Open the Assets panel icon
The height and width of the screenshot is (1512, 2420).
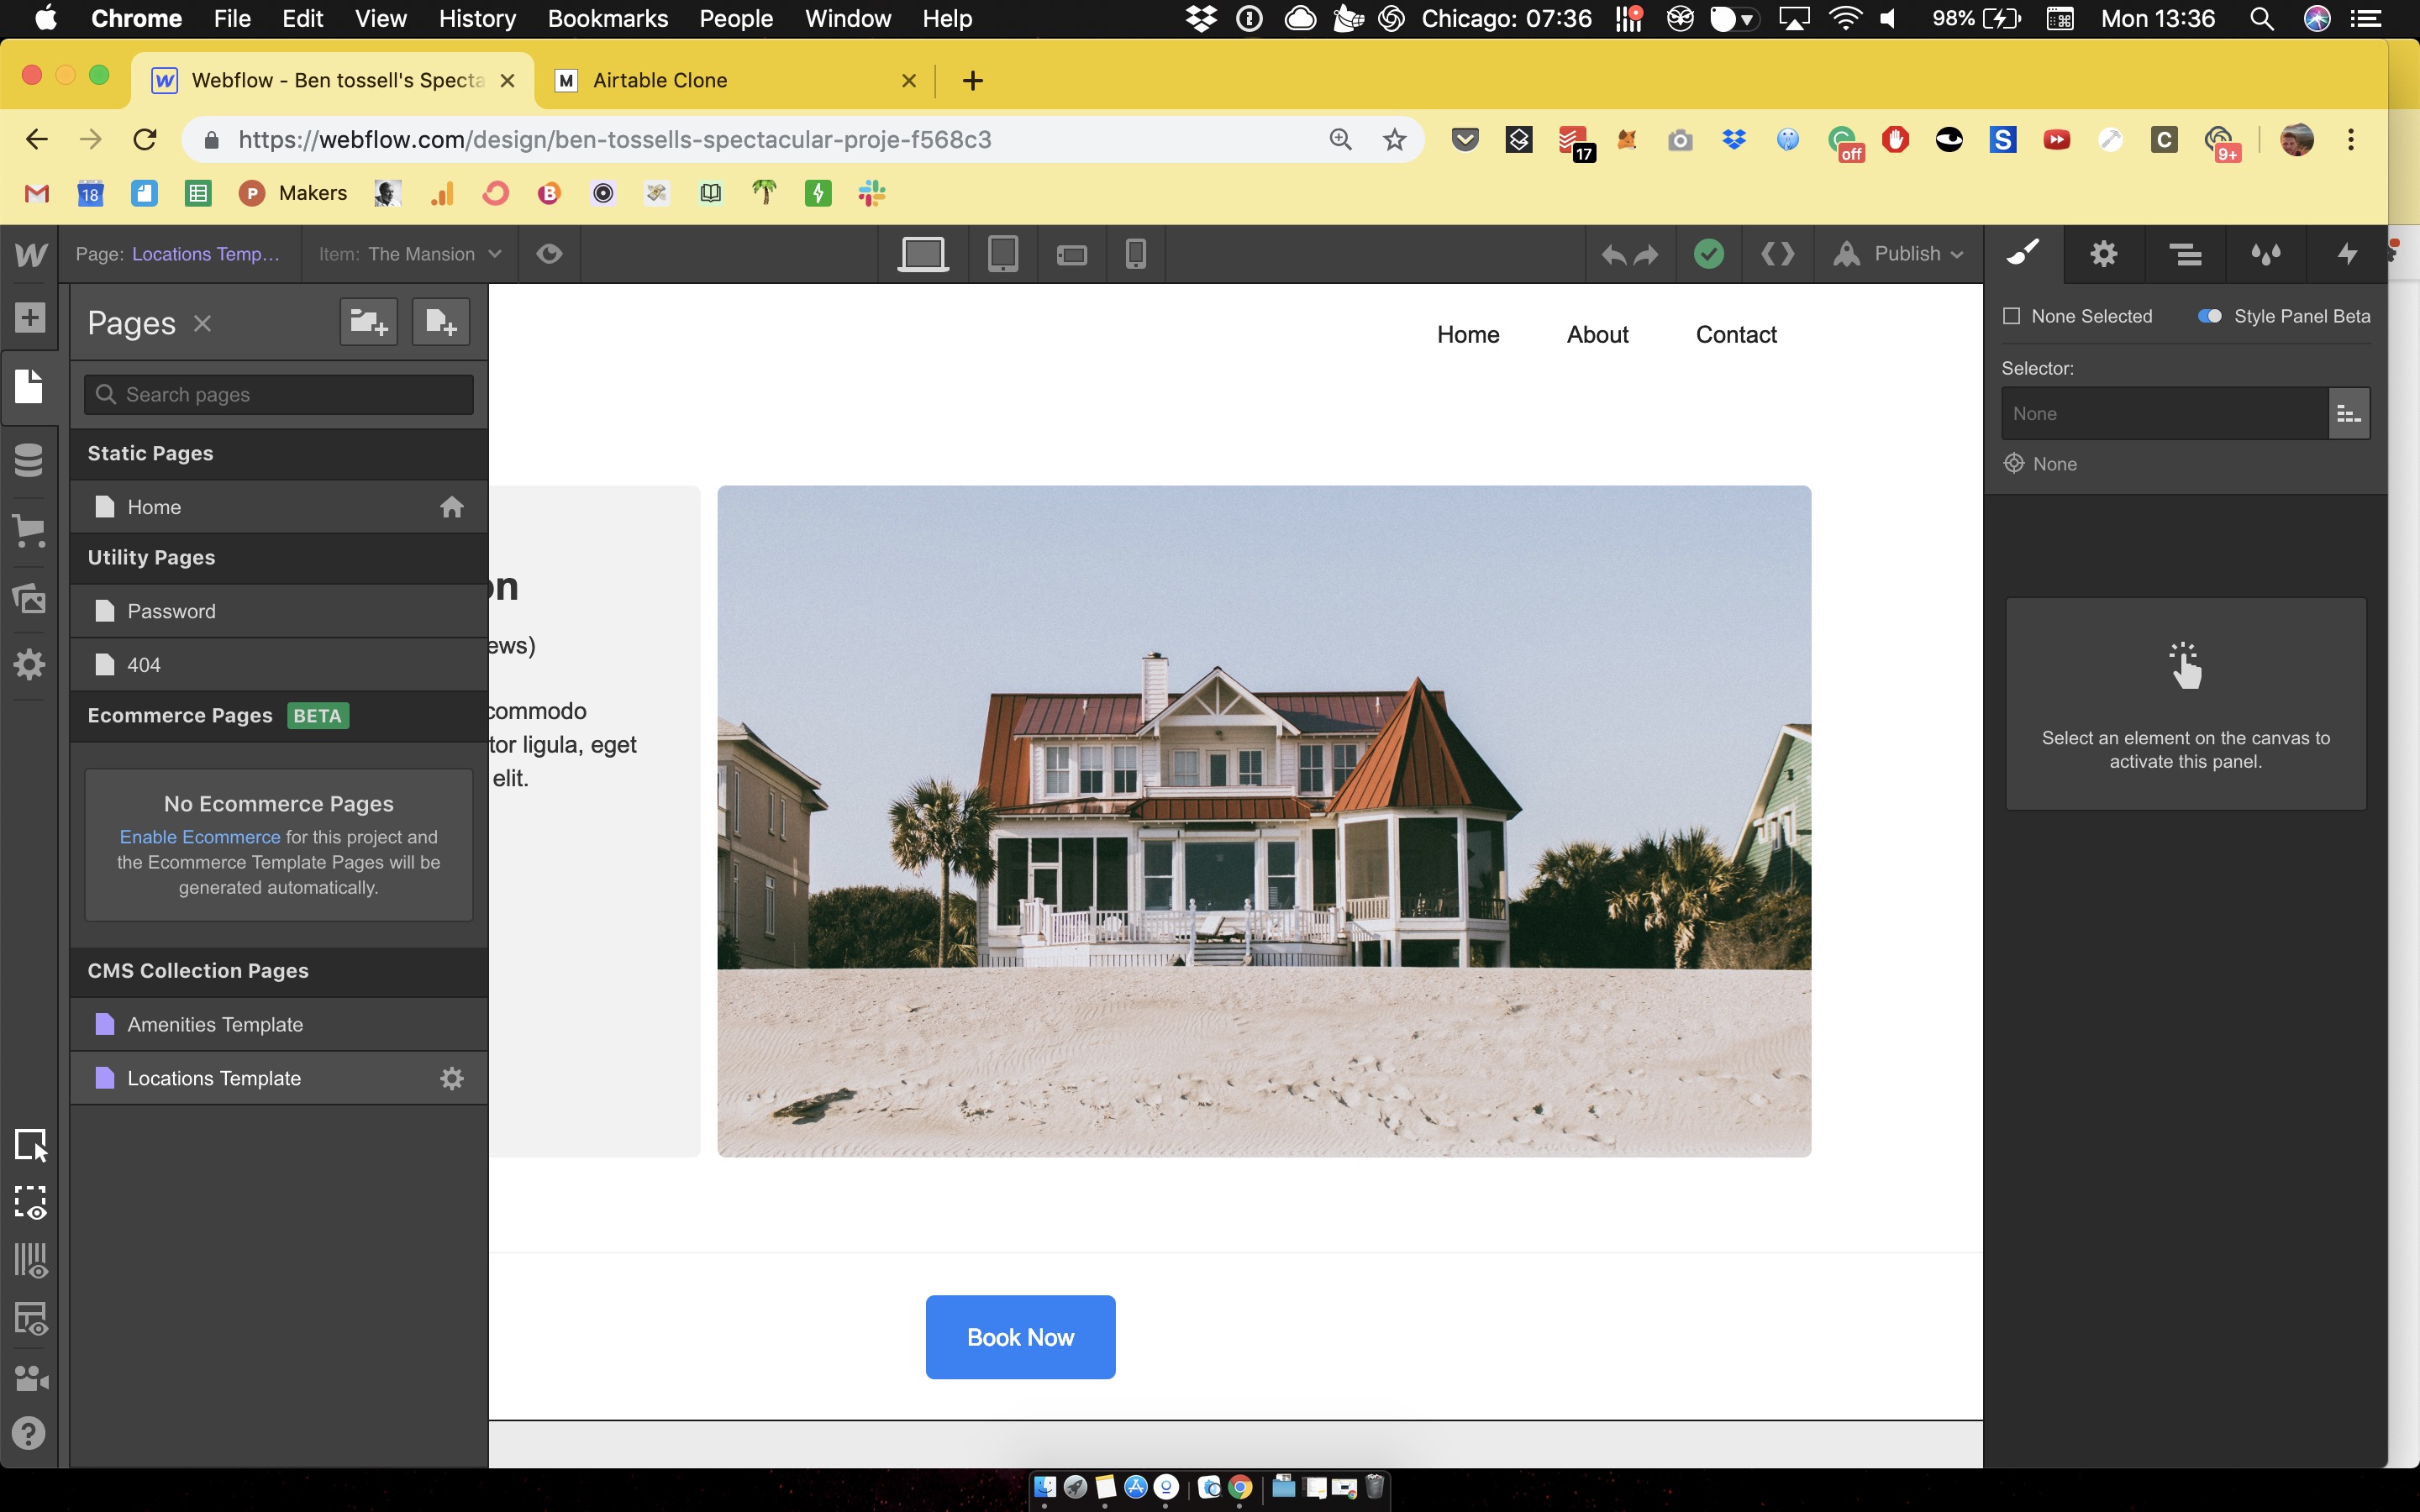30,599
